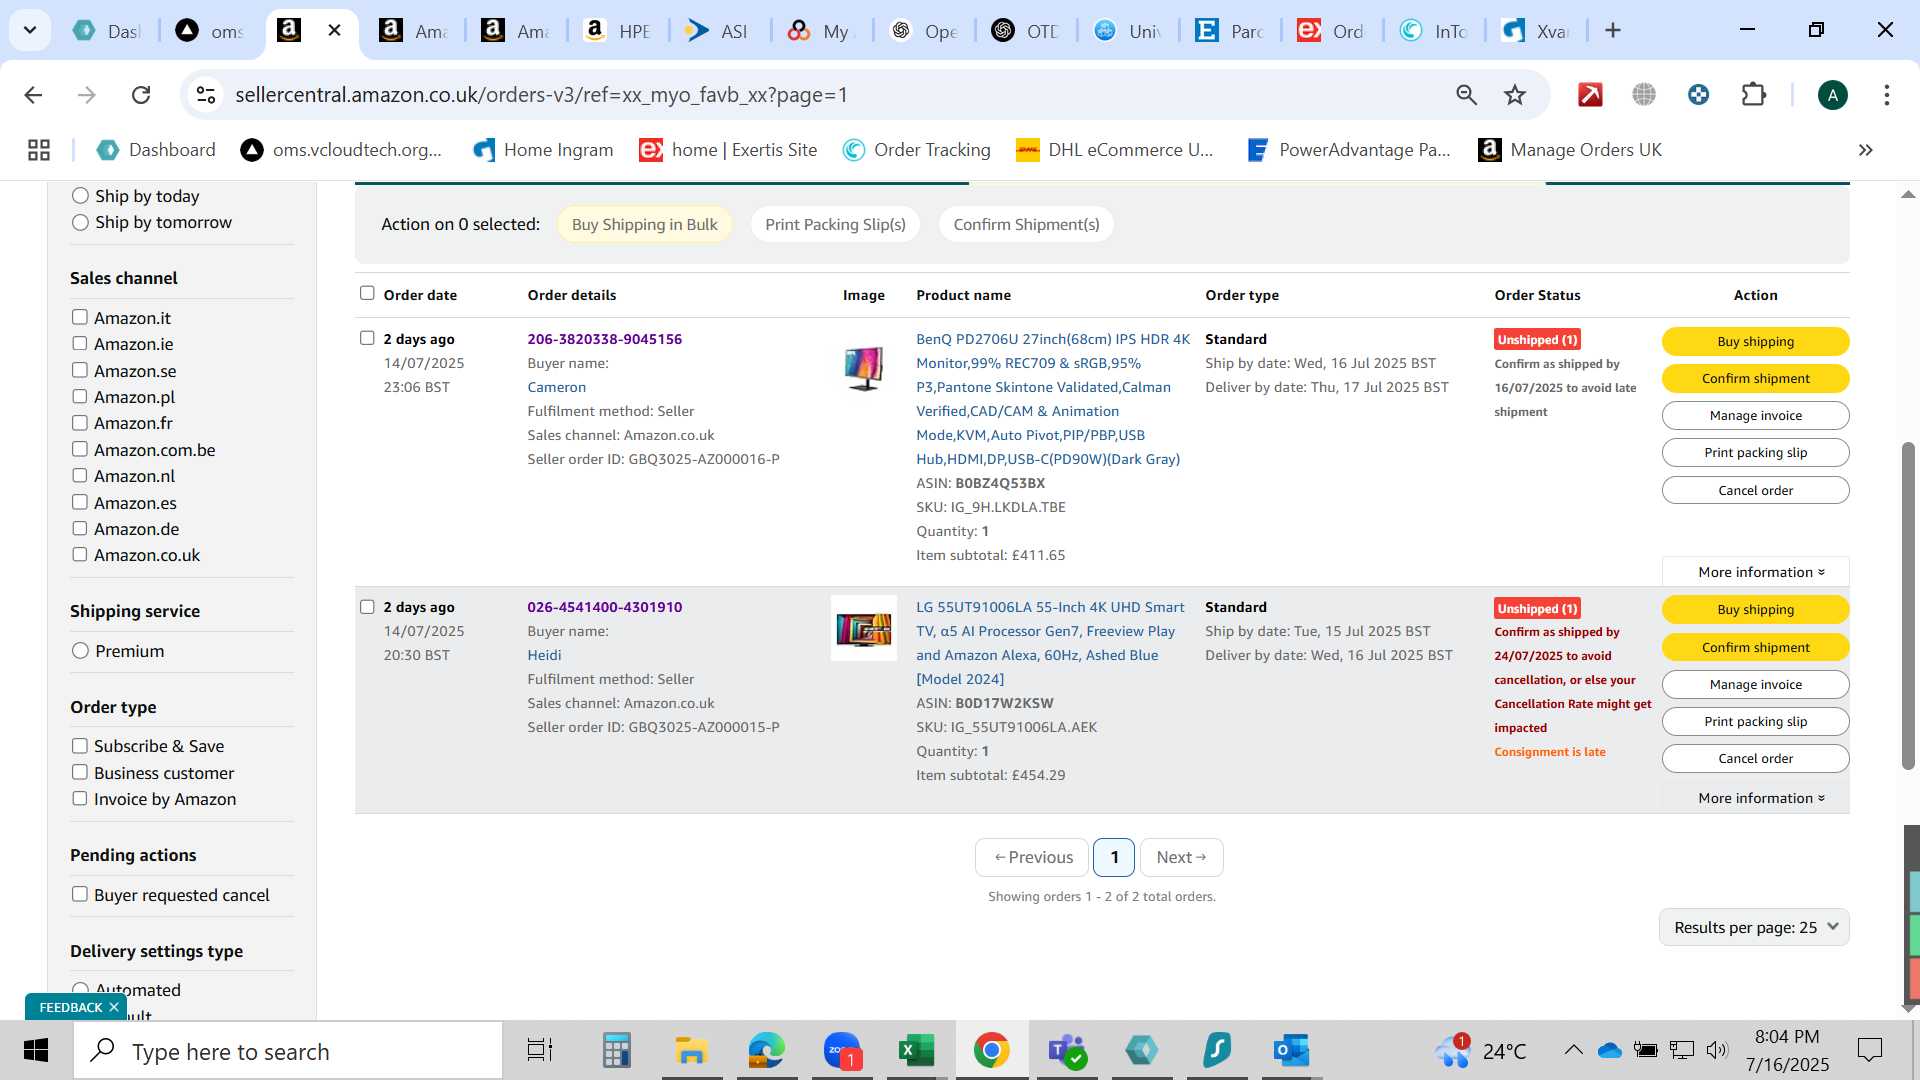Open notifications center icon

click(x=1869, y=1050)
